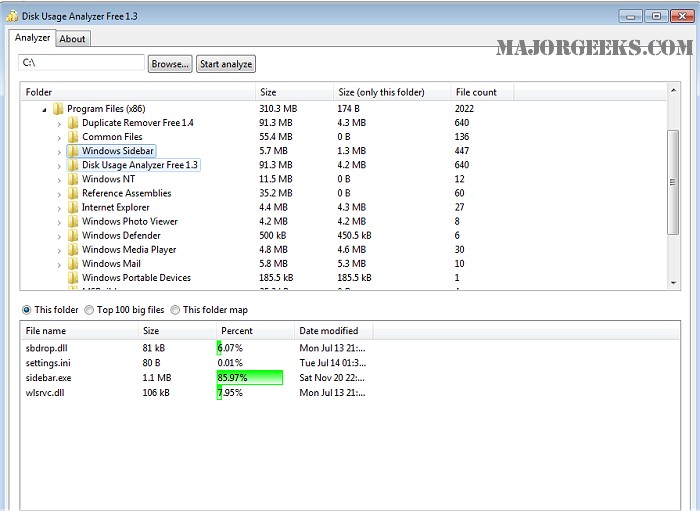Click the folder list scroll down arrow
The height and width of the screenshot is (511, 700).
tap(673, 283)
